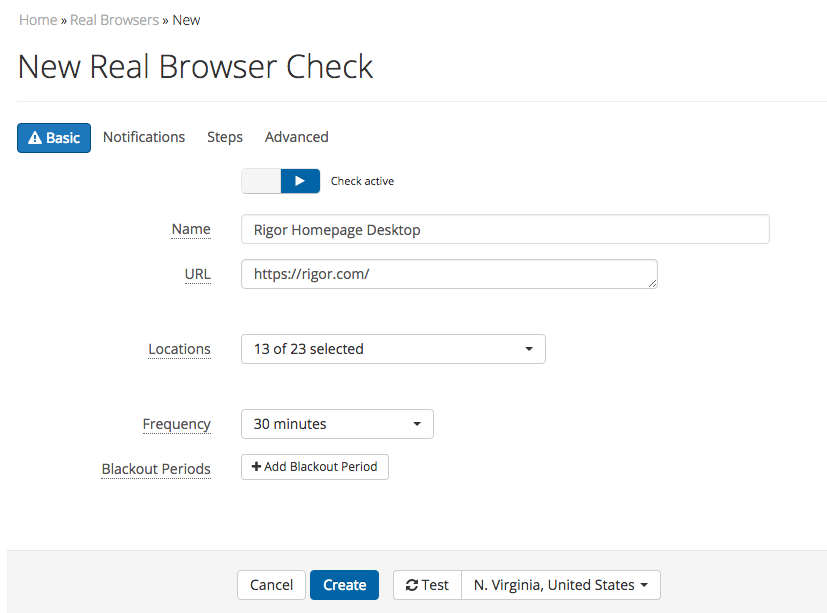Cancel the new check form
Screen dimensions: 827x613
(x=271, y=585)
